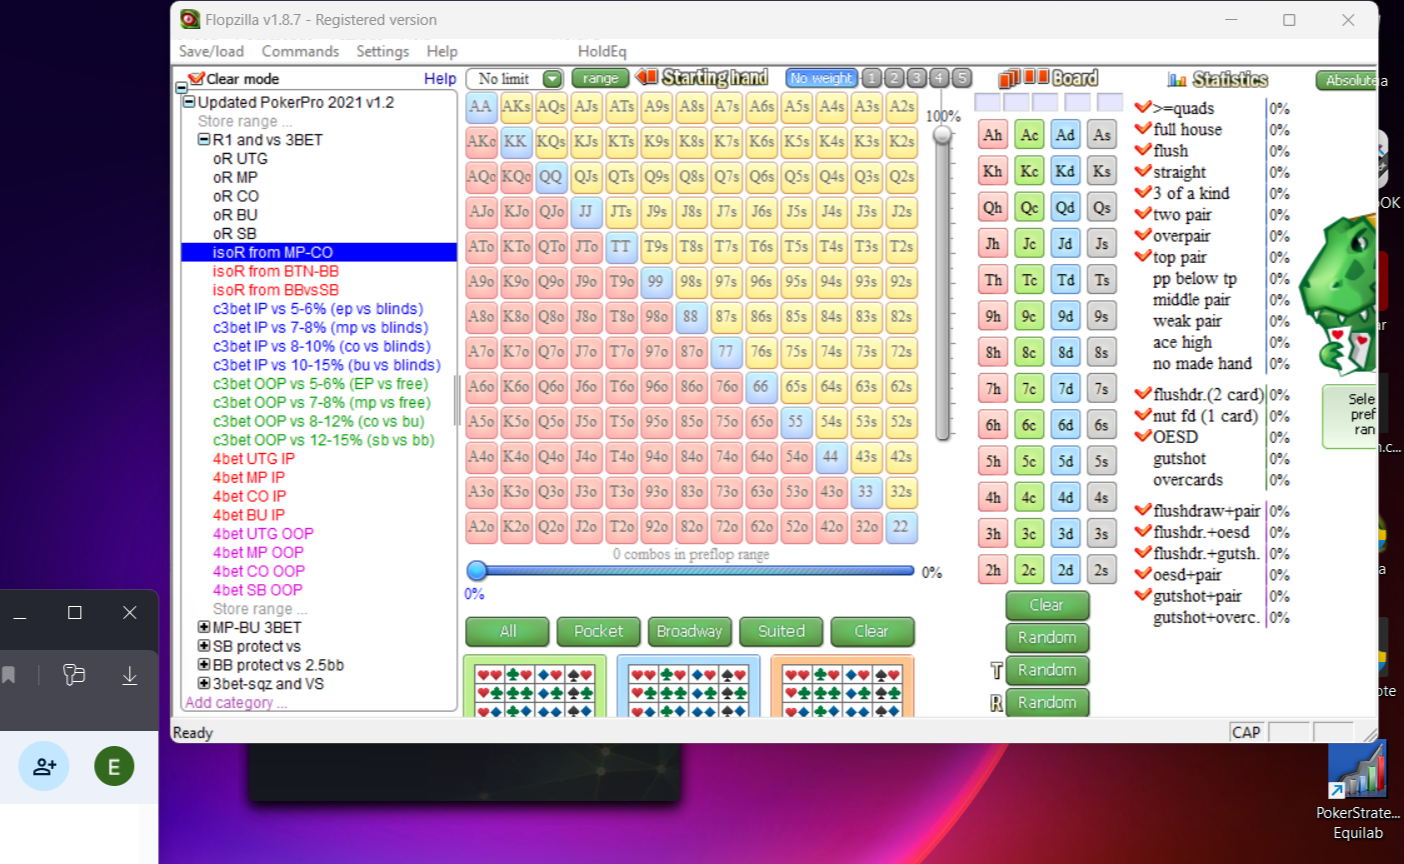This screenshot has height=864, width=1404.
Task: Click the No weight button
Action: (821, 78)
